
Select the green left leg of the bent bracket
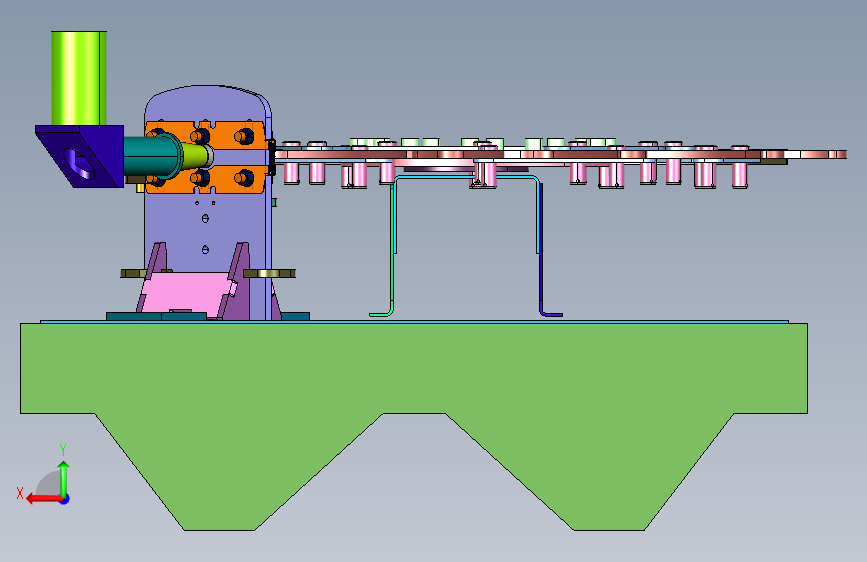[393, 249]
